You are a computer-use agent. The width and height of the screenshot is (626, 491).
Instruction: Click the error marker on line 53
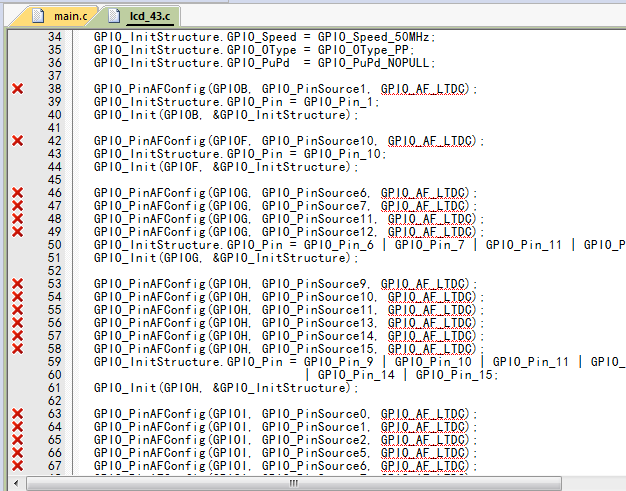[18, 284]
